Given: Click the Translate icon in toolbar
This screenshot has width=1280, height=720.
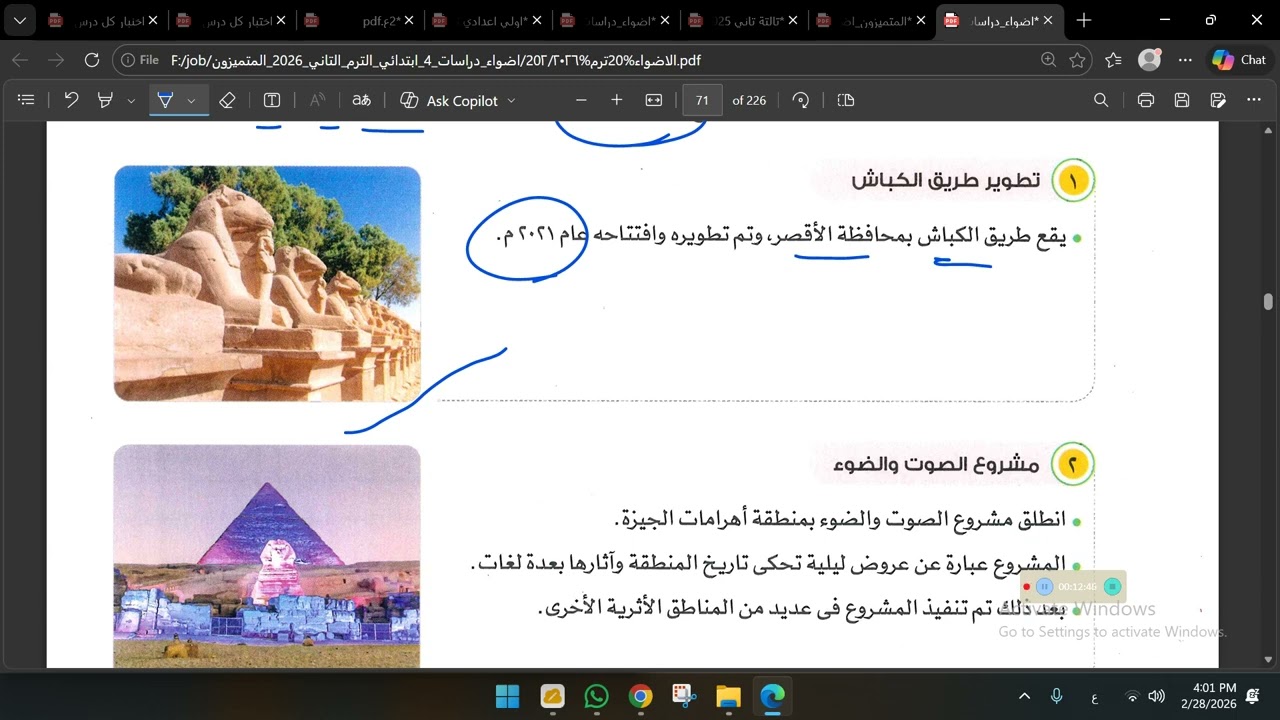Looking at the screenshot, I should (362, 100).
